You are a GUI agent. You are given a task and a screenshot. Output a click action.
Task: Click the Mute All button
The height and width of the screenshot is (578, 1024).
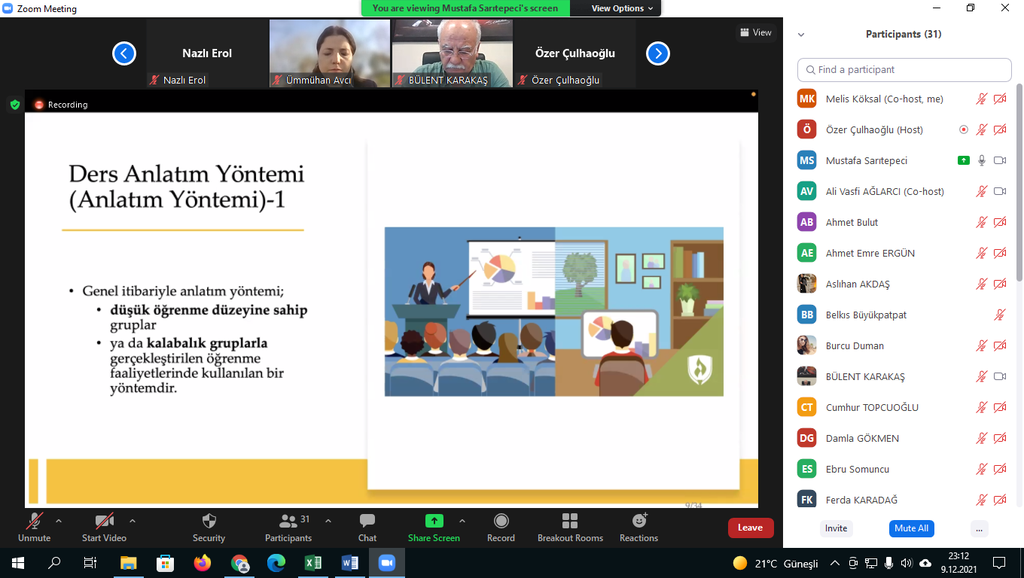tap(911, 528)
